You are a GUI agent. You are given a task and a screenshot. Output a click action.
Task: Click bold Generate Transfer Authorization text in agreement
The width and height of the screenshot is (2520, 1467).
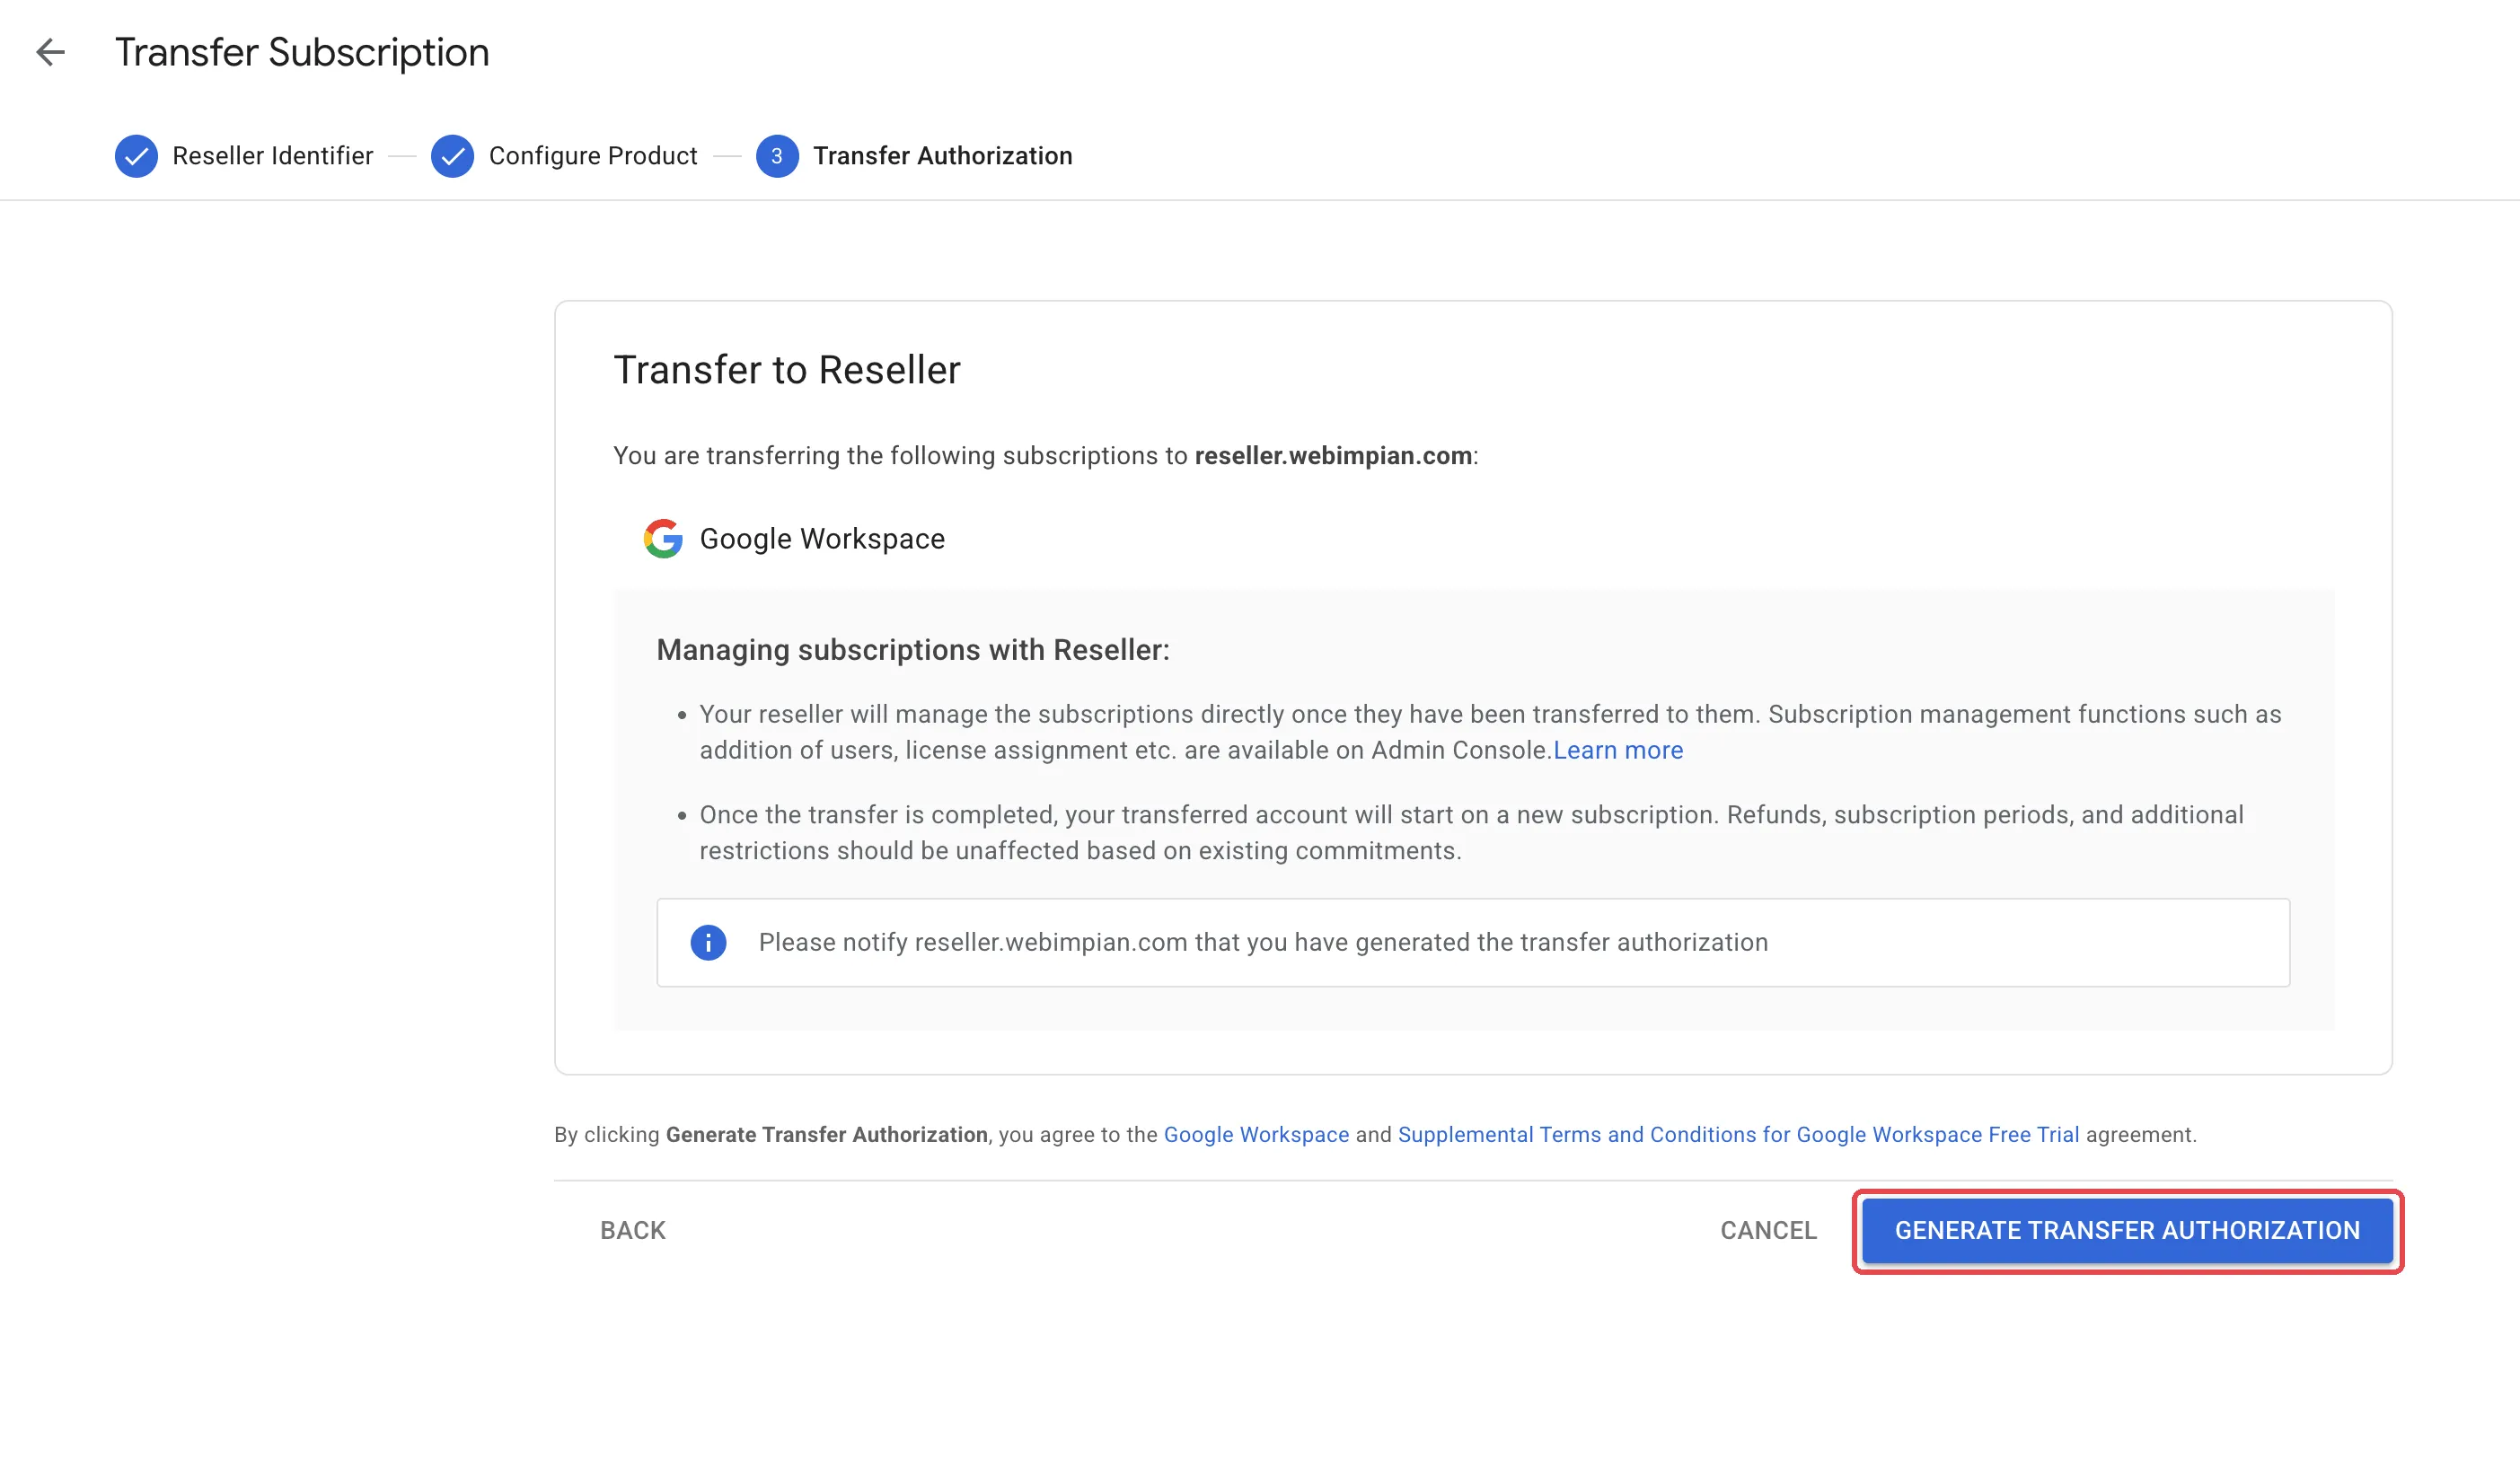(x=826, y=1134)
